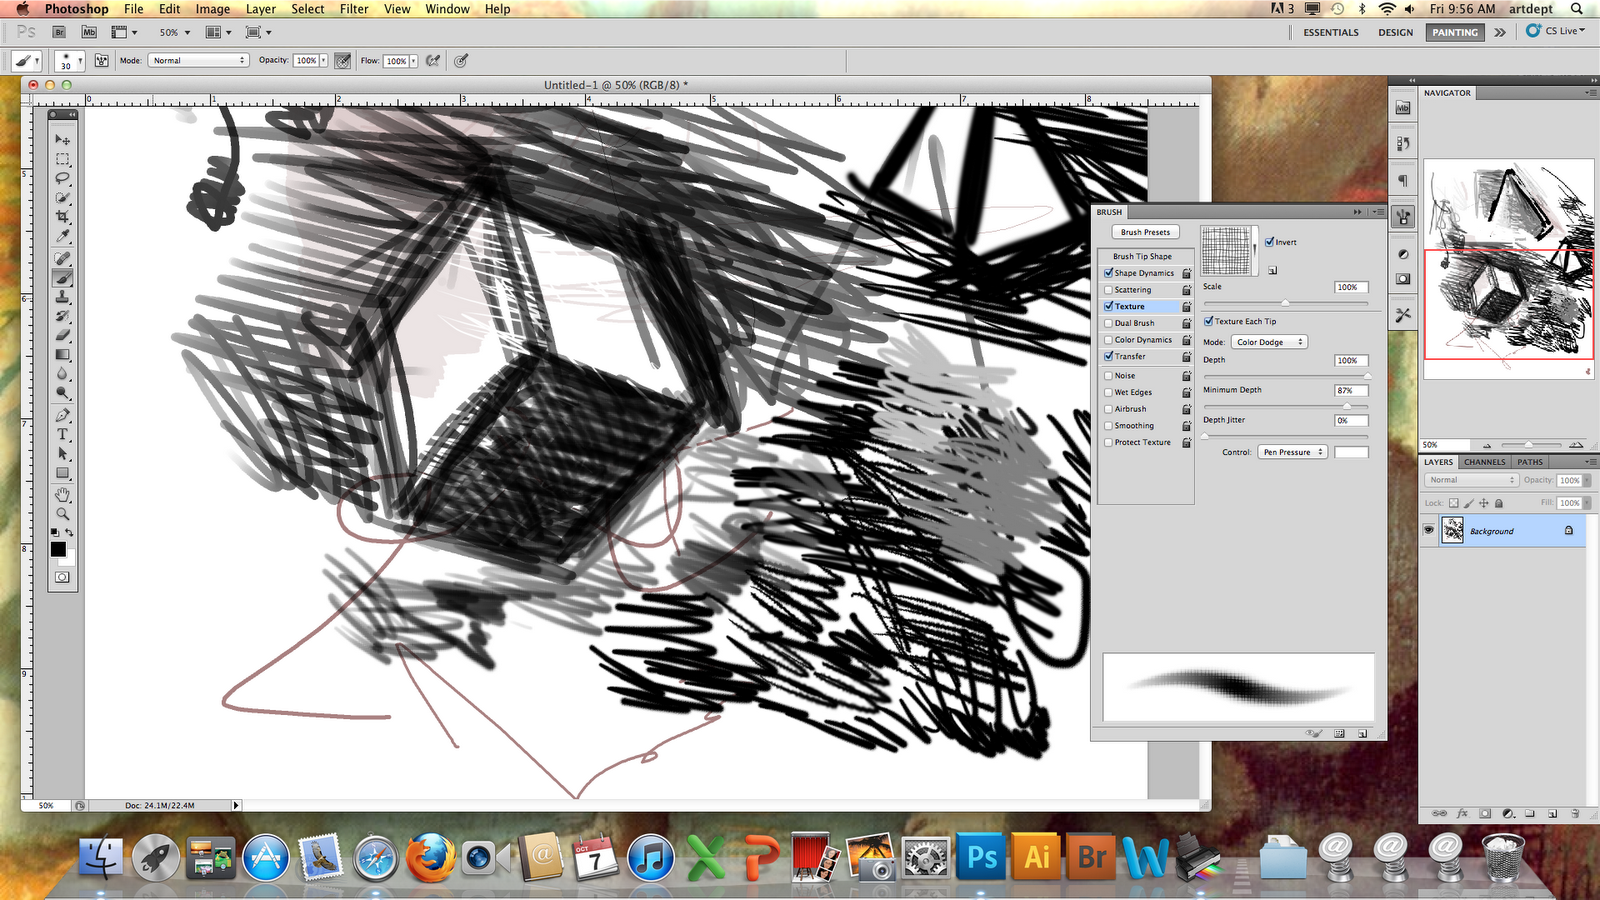Select the Zoom tool
The height and width of the screenshot is (900, 1600).
[62, 515]
